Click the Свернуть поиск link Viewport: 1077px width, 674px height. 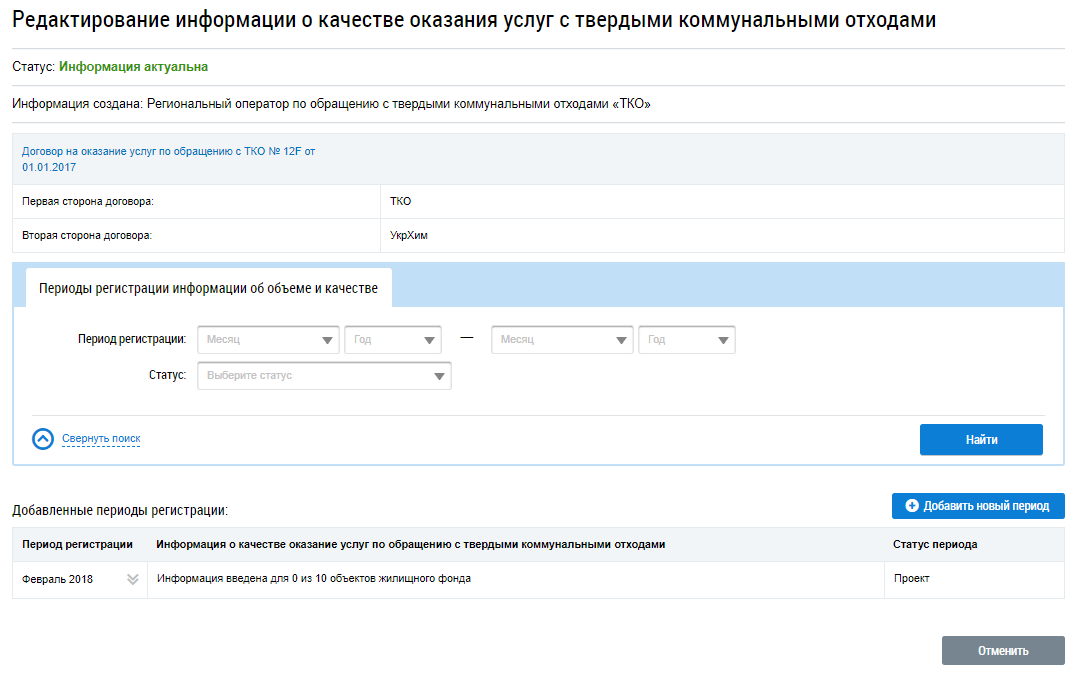coord(101,439)
